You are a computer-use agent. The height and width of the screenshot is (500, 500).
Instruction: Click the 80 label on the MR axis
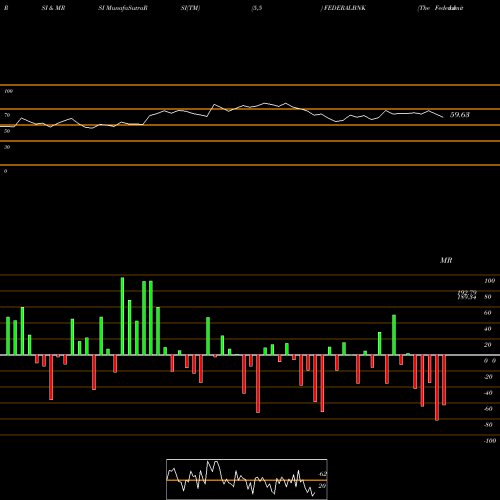click(488, 297)
